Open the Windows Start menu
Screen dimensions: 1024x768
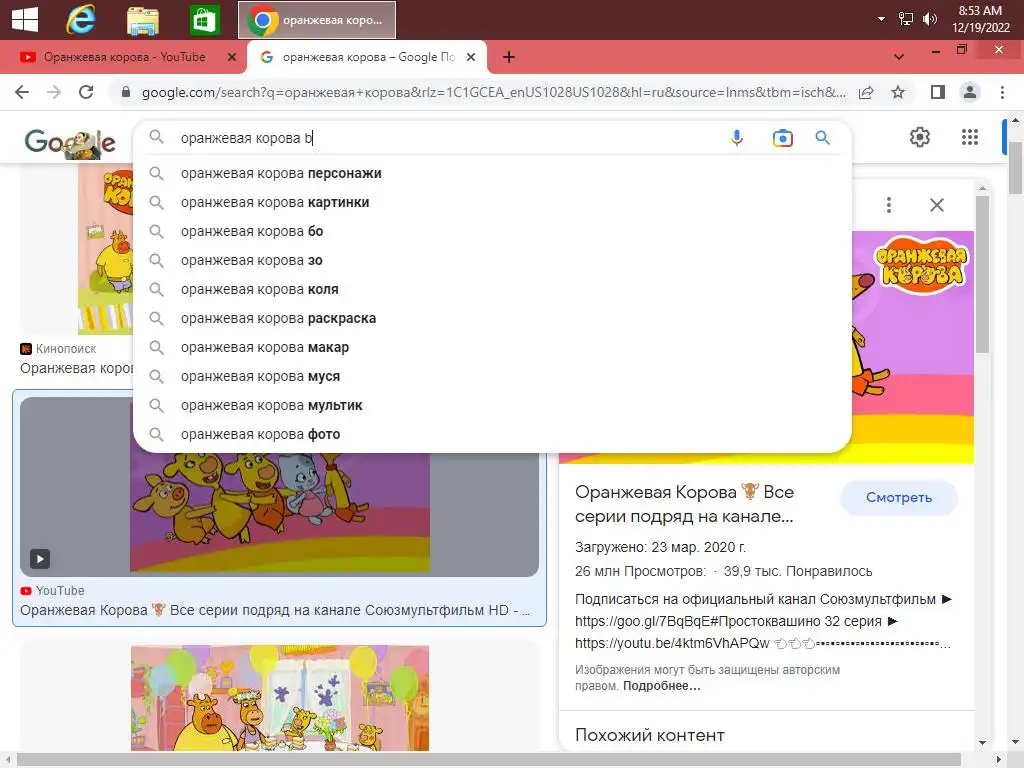tap(25, 20)
